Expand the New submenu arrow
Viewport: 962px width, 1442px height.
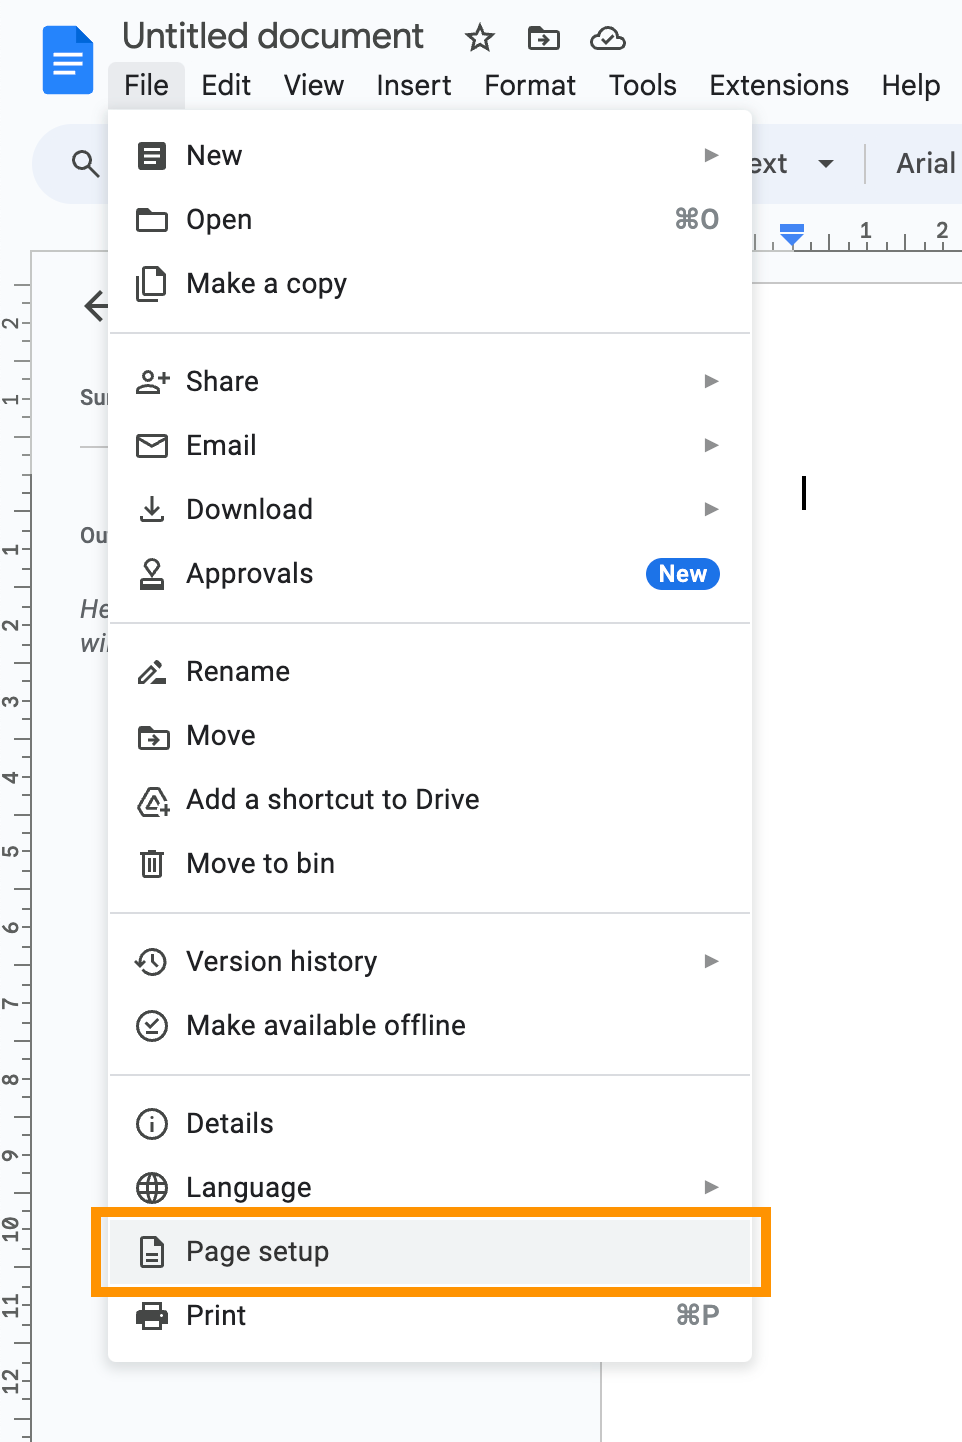[712, 155]
